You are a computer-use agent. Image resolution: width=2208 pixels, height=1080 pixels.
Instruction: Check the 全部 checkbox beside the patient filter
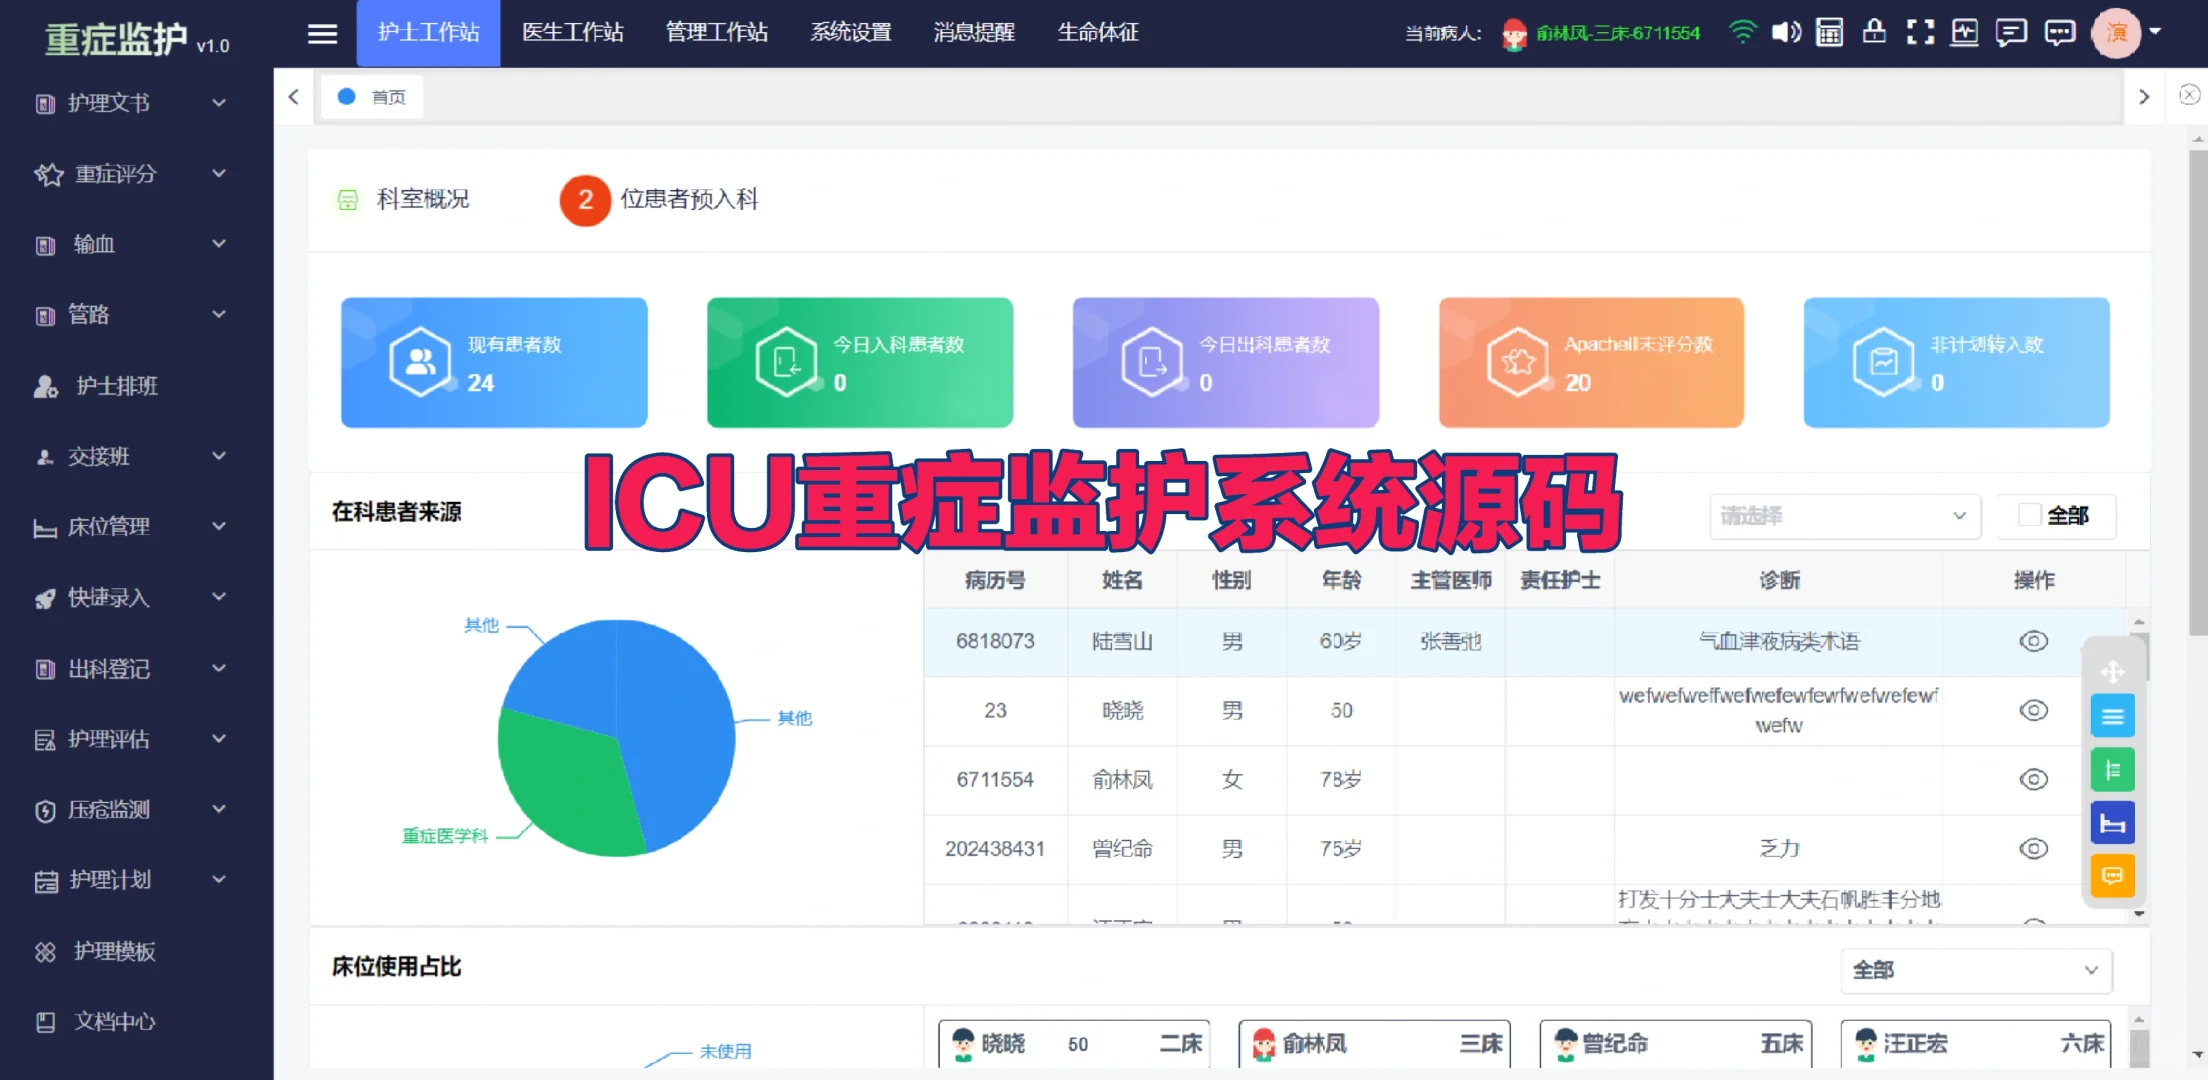point(2029,514)
